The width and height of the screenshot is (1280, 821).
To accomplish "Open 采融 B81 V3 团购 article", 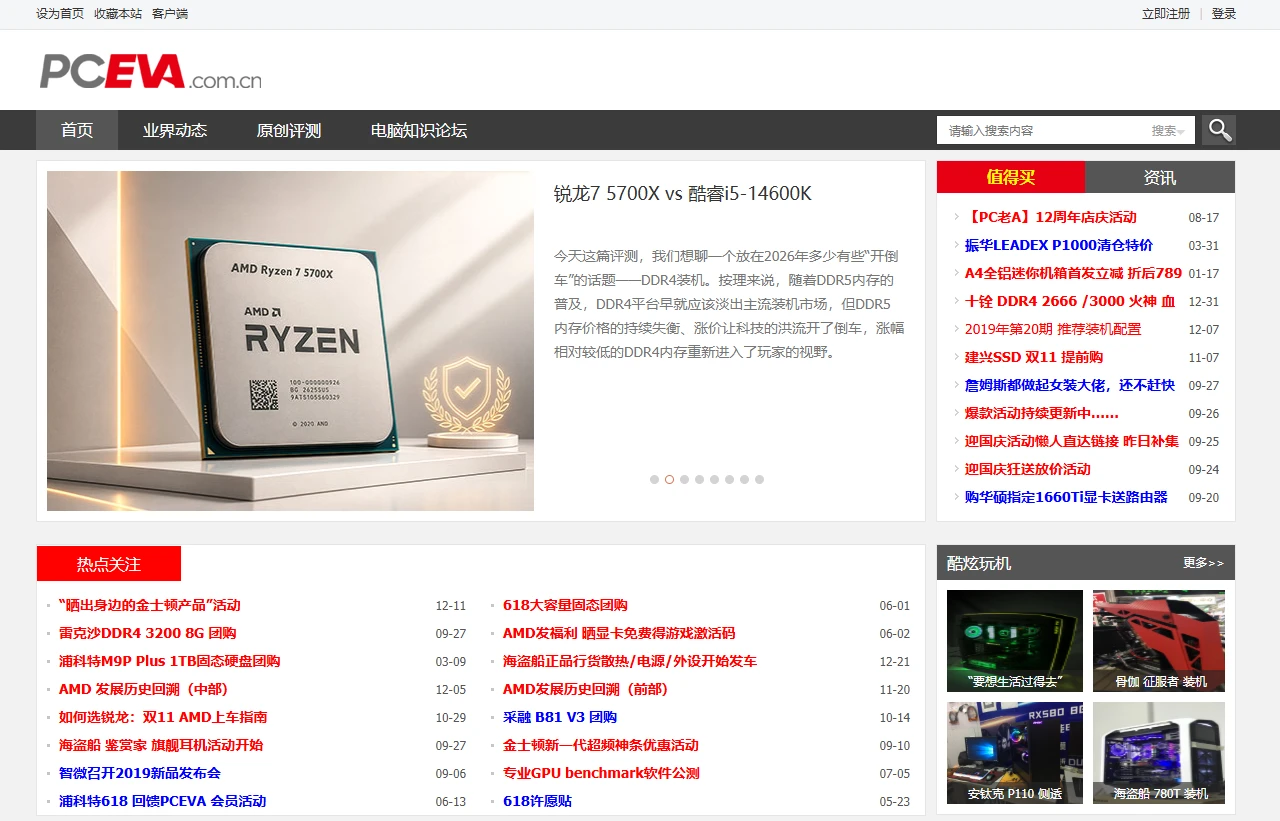I will click(560, 717).
